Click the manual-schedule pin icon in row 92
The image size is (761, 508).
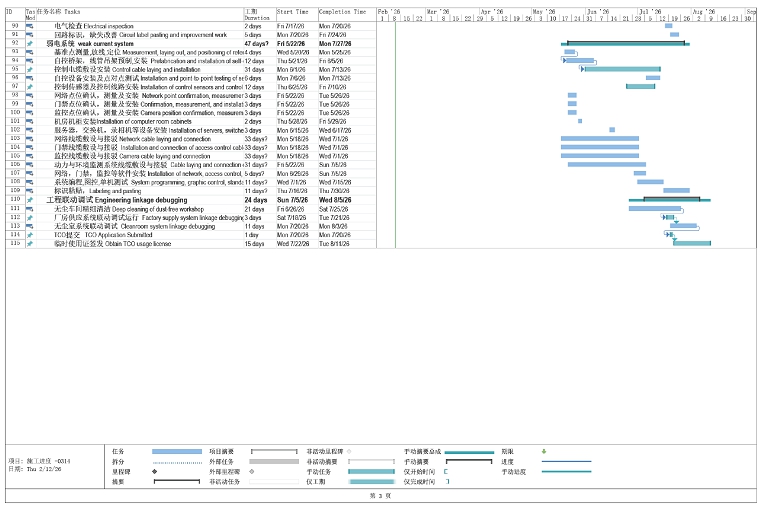point(29,44)
